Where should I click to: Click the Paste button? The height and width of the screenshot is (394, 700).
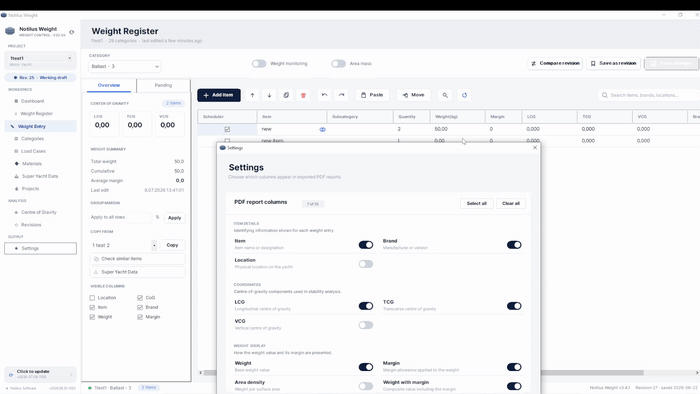pyautogui.click(x=372, y=95)
